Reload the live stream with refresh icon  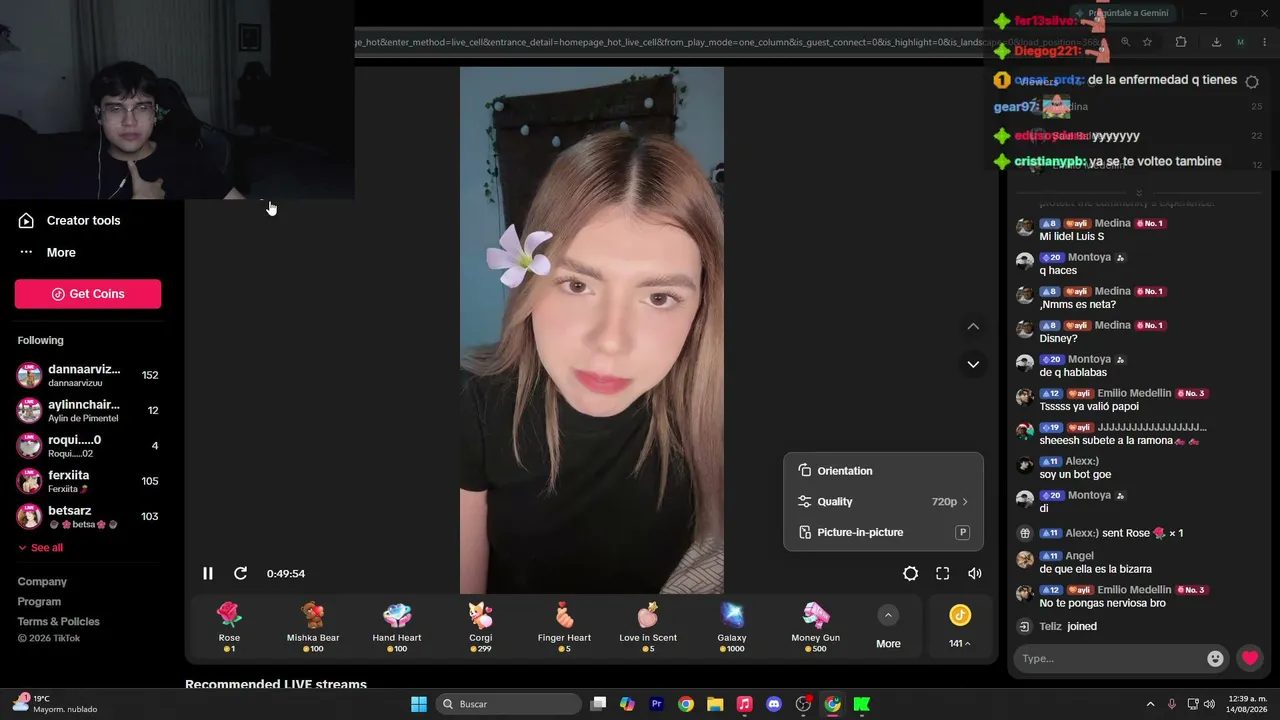click(240, 573)
